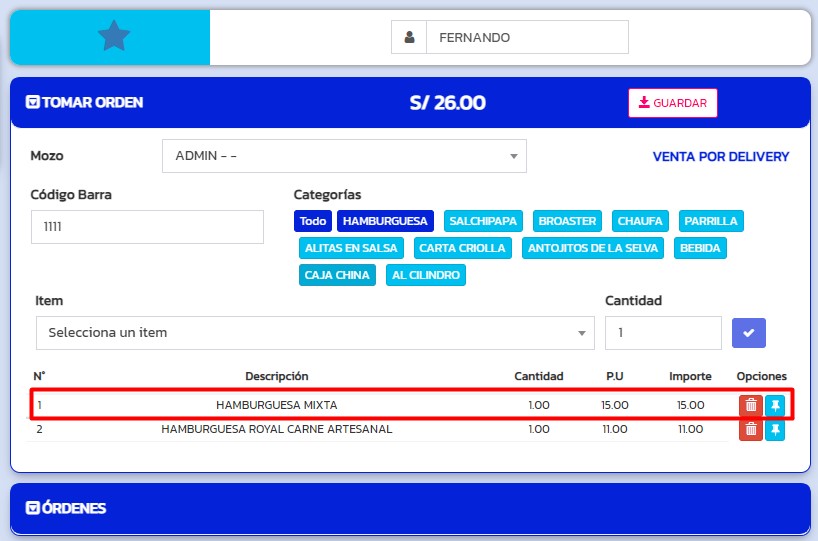The width and height of the screenshot is (818, 541).
Task: Open the Venta por Delivery link
Action: pos(720,157)
